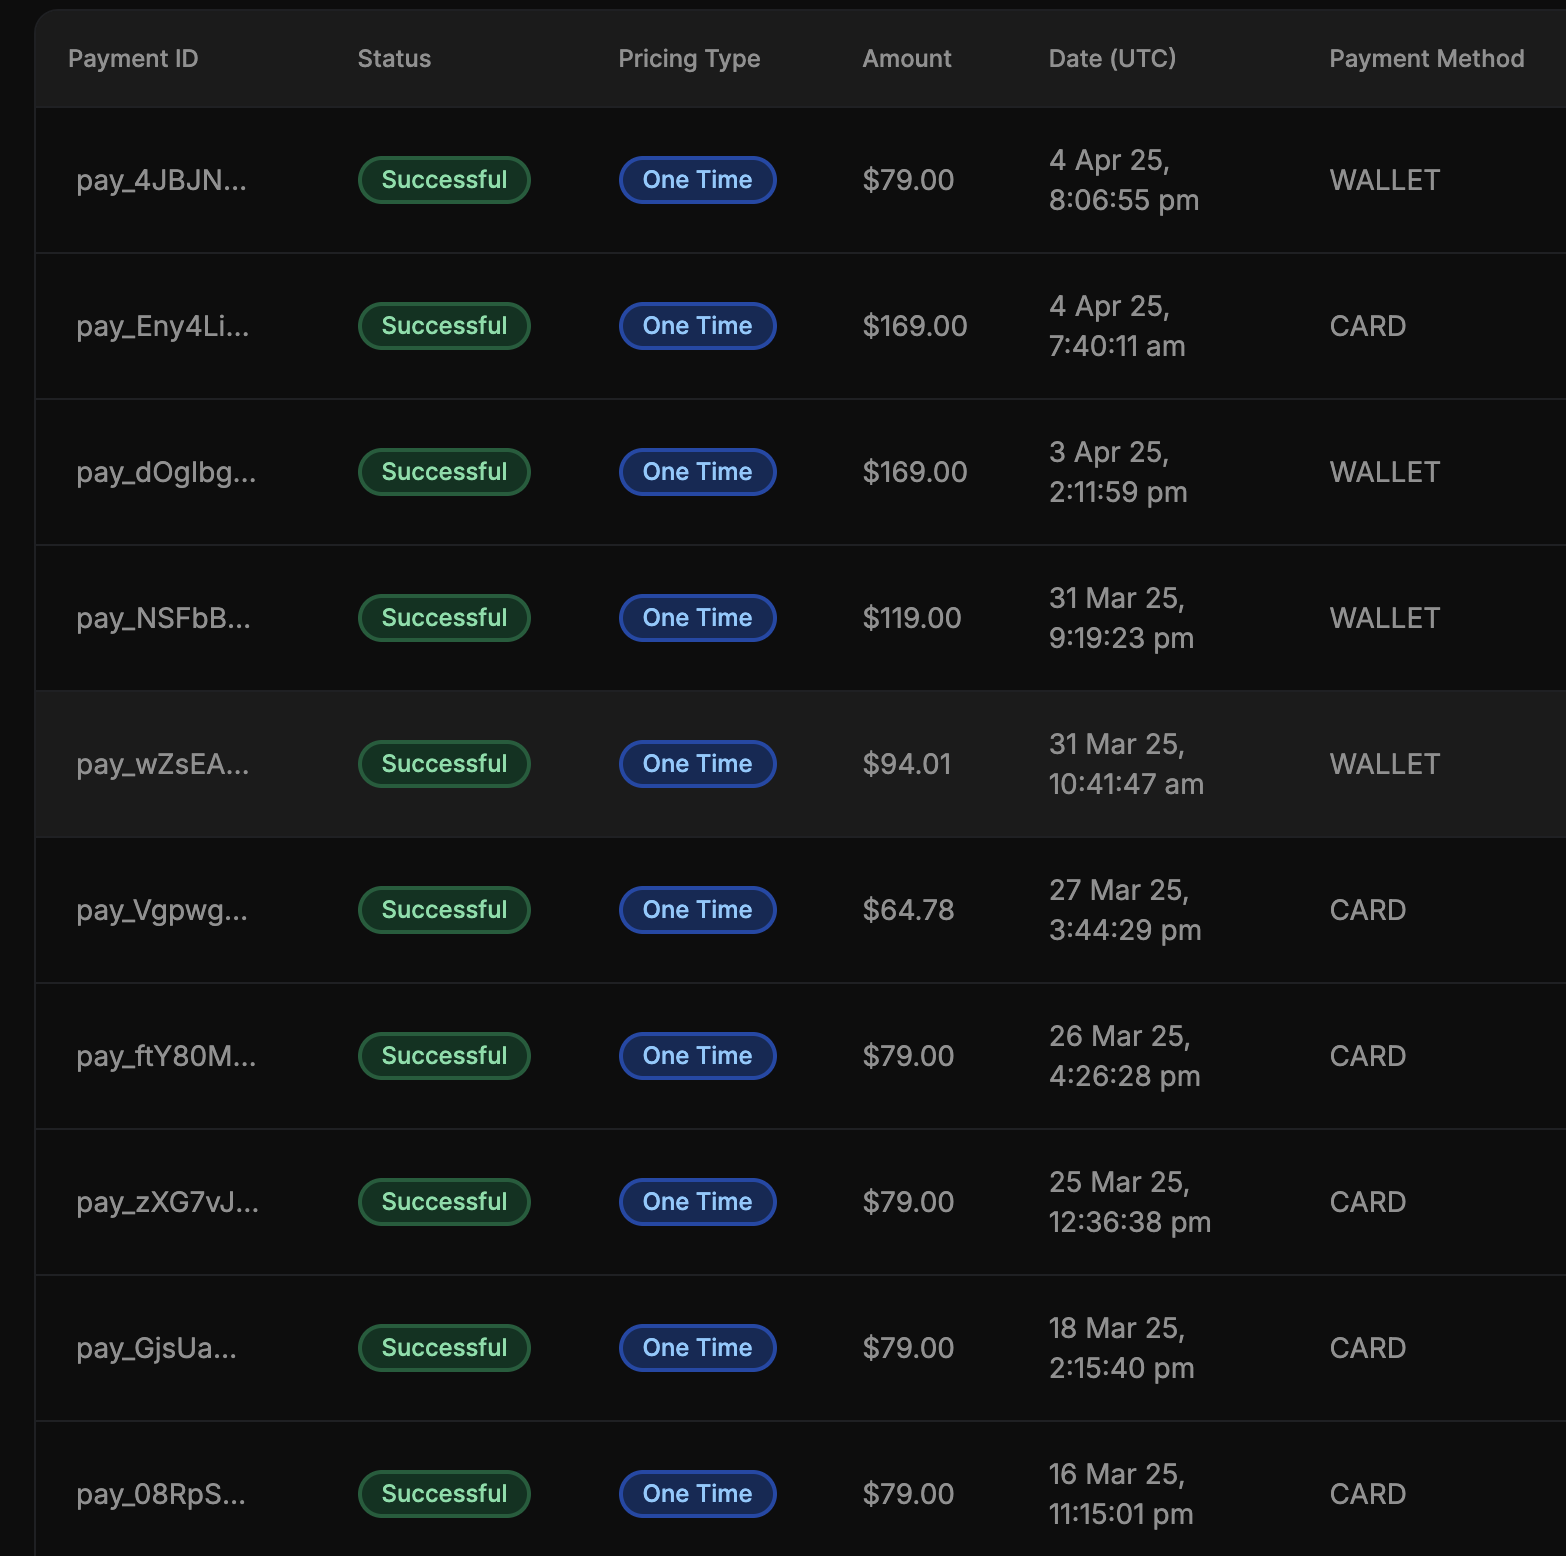Click the $94.01 amount cell

coord(906,765)
